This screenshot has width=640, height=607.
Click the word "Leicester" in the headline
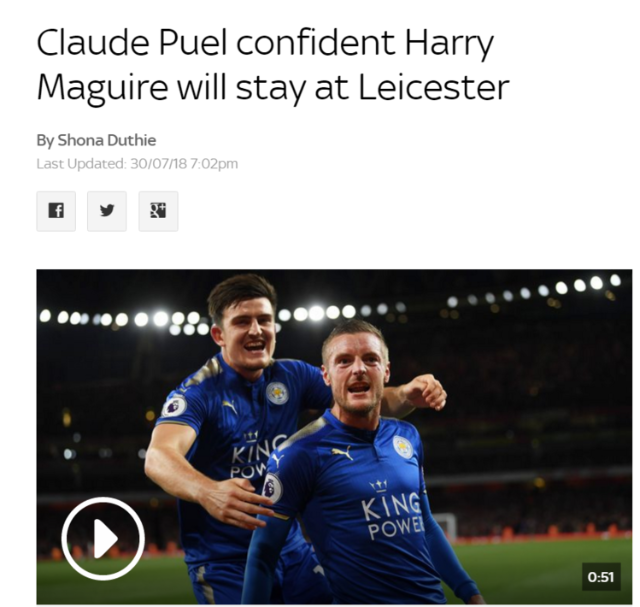[433, 87]
